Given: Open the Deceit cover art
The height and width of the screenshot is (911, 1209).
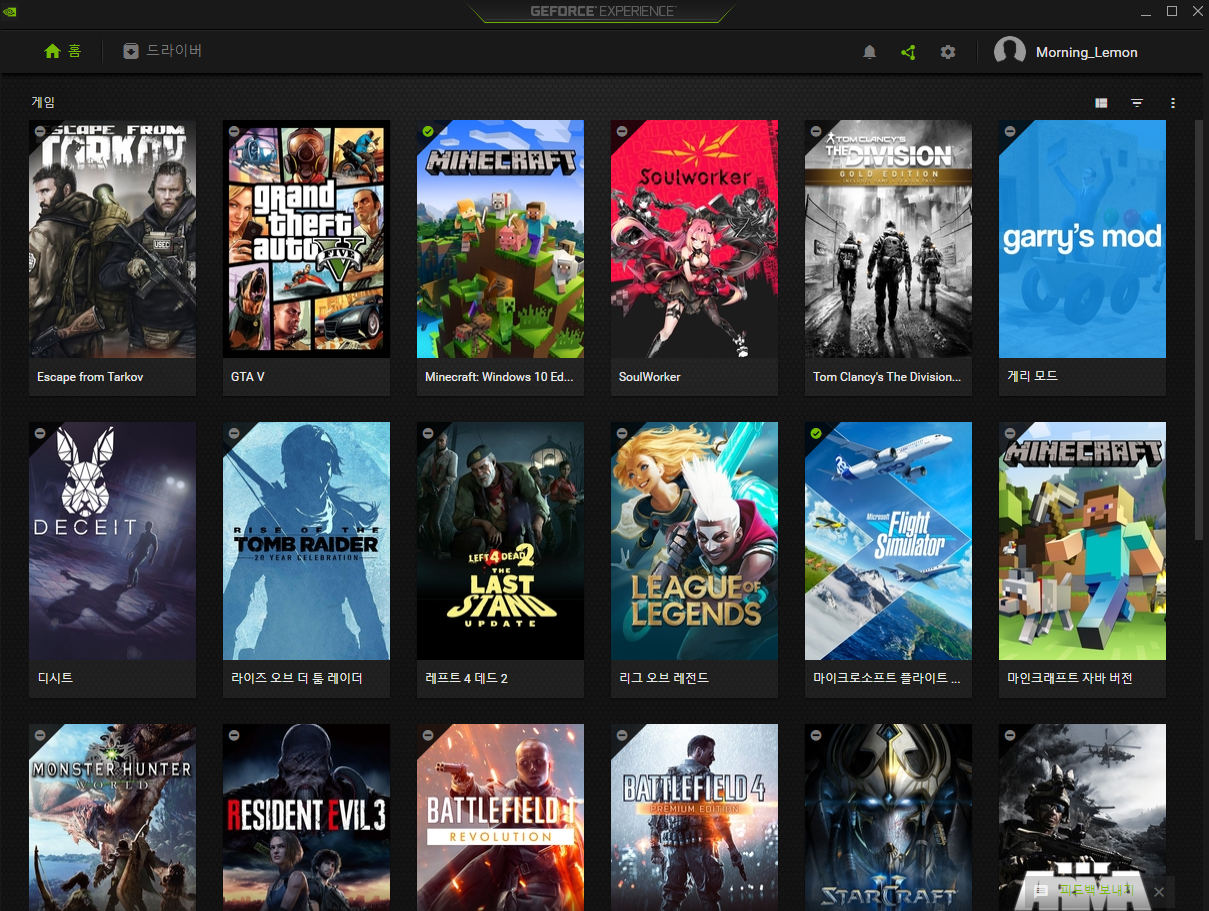Looking at the screenshot, I should (112, 541).
